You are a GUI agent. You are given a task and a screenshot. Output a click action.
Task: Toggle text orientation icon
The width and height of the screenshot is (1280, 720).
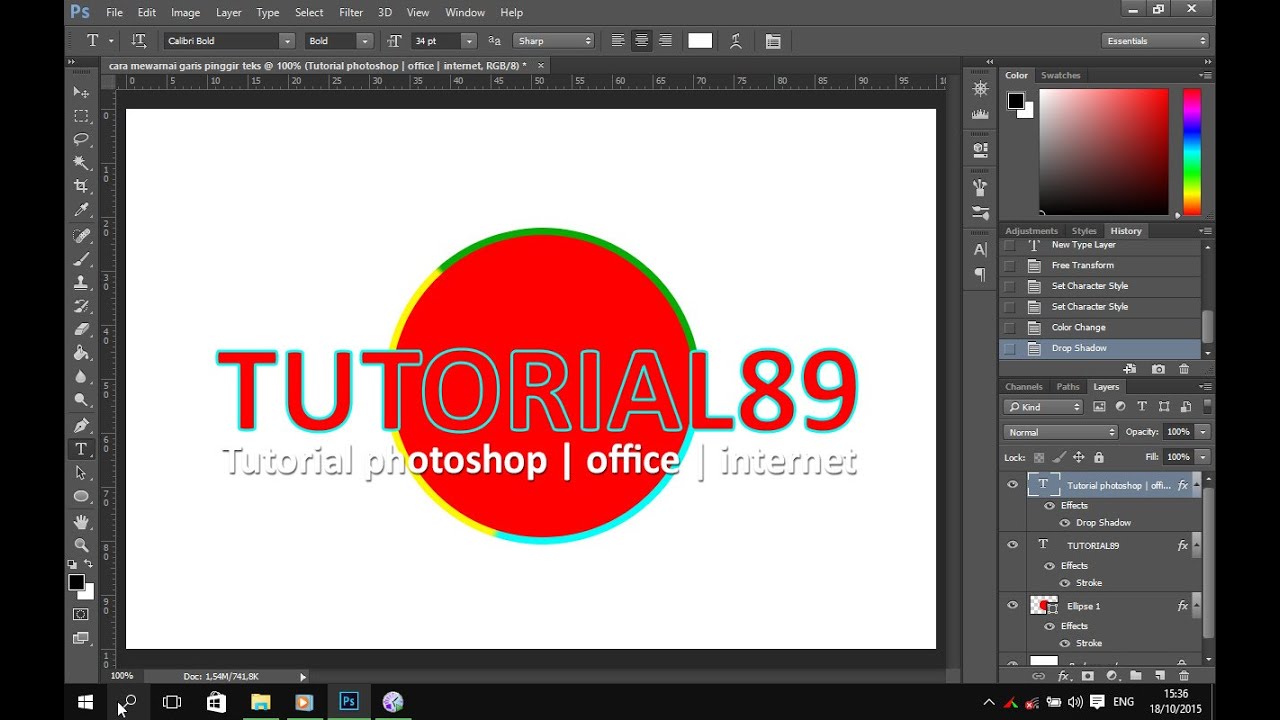139,41
